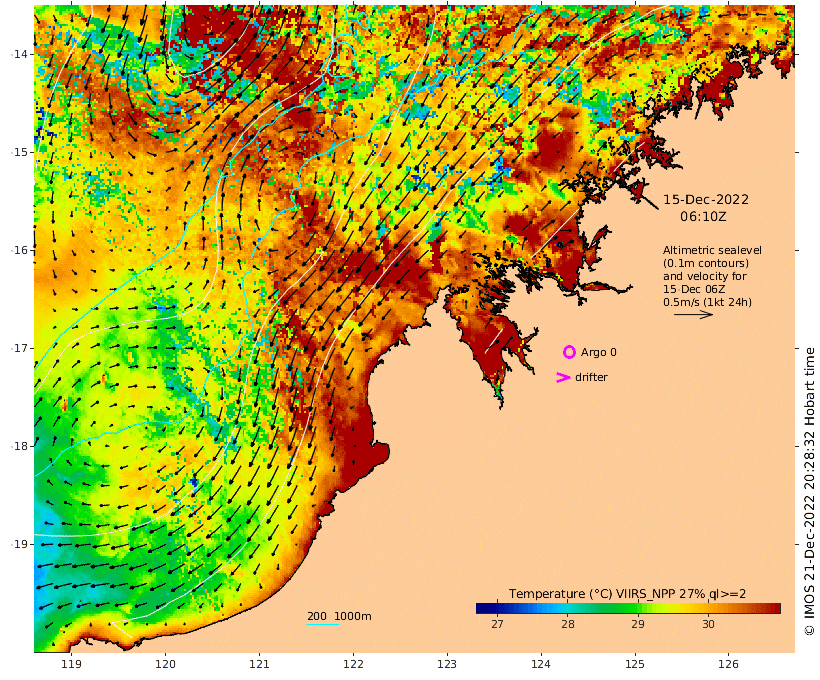The image size is (820, 680).
Task: Click the longitude axis label '122'
Action: (353, 664)
